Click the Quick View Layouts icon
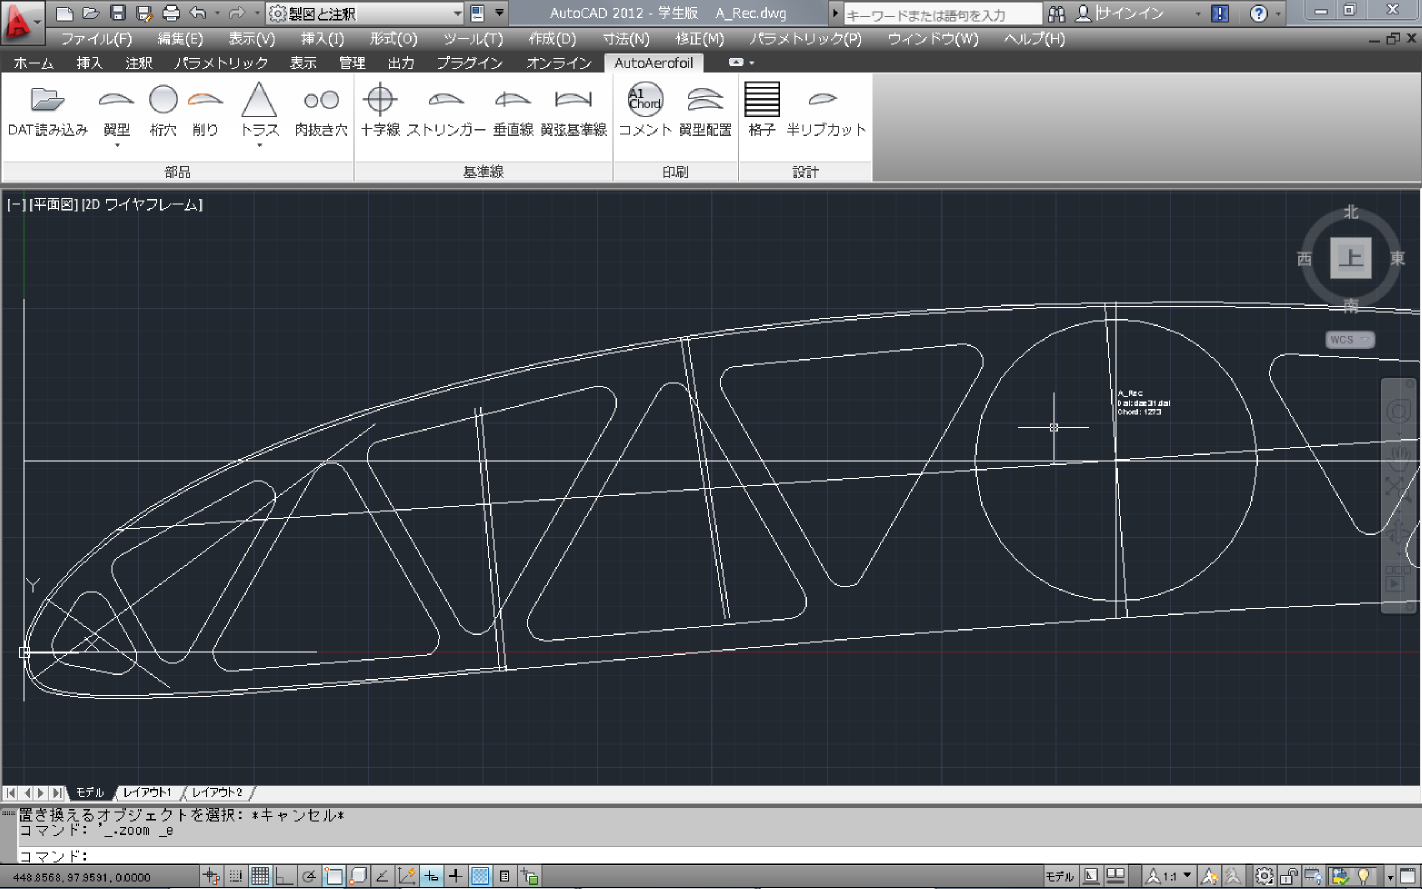The height and width of the screenshot is (889, 1422). coord(1091,877)
